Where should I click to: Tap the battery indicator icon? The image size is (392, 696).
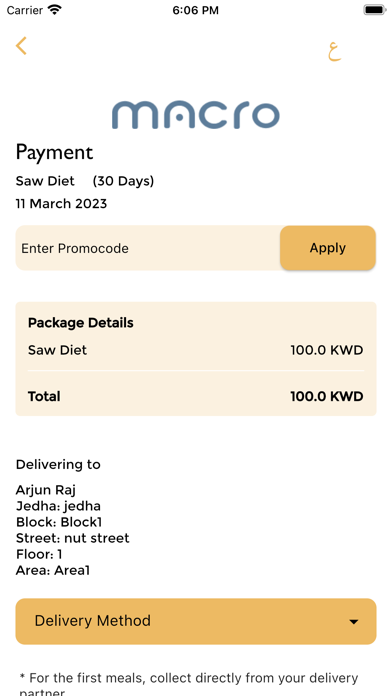click(x=375, y=10)
